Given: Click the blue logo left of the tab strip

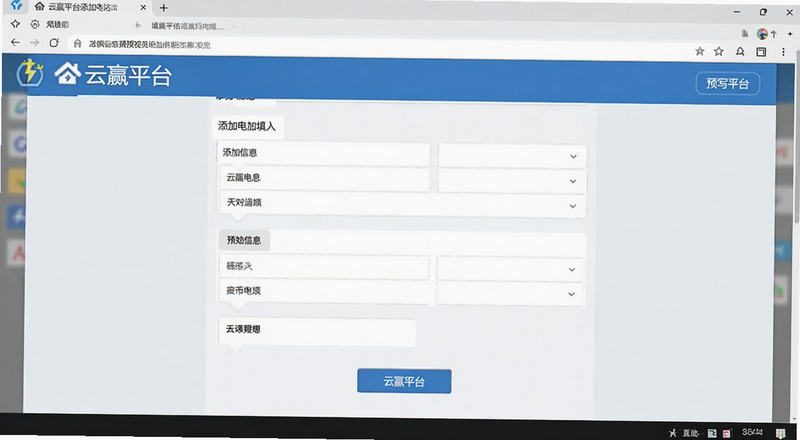Looking at the screenshot, I should coord(16,5).
